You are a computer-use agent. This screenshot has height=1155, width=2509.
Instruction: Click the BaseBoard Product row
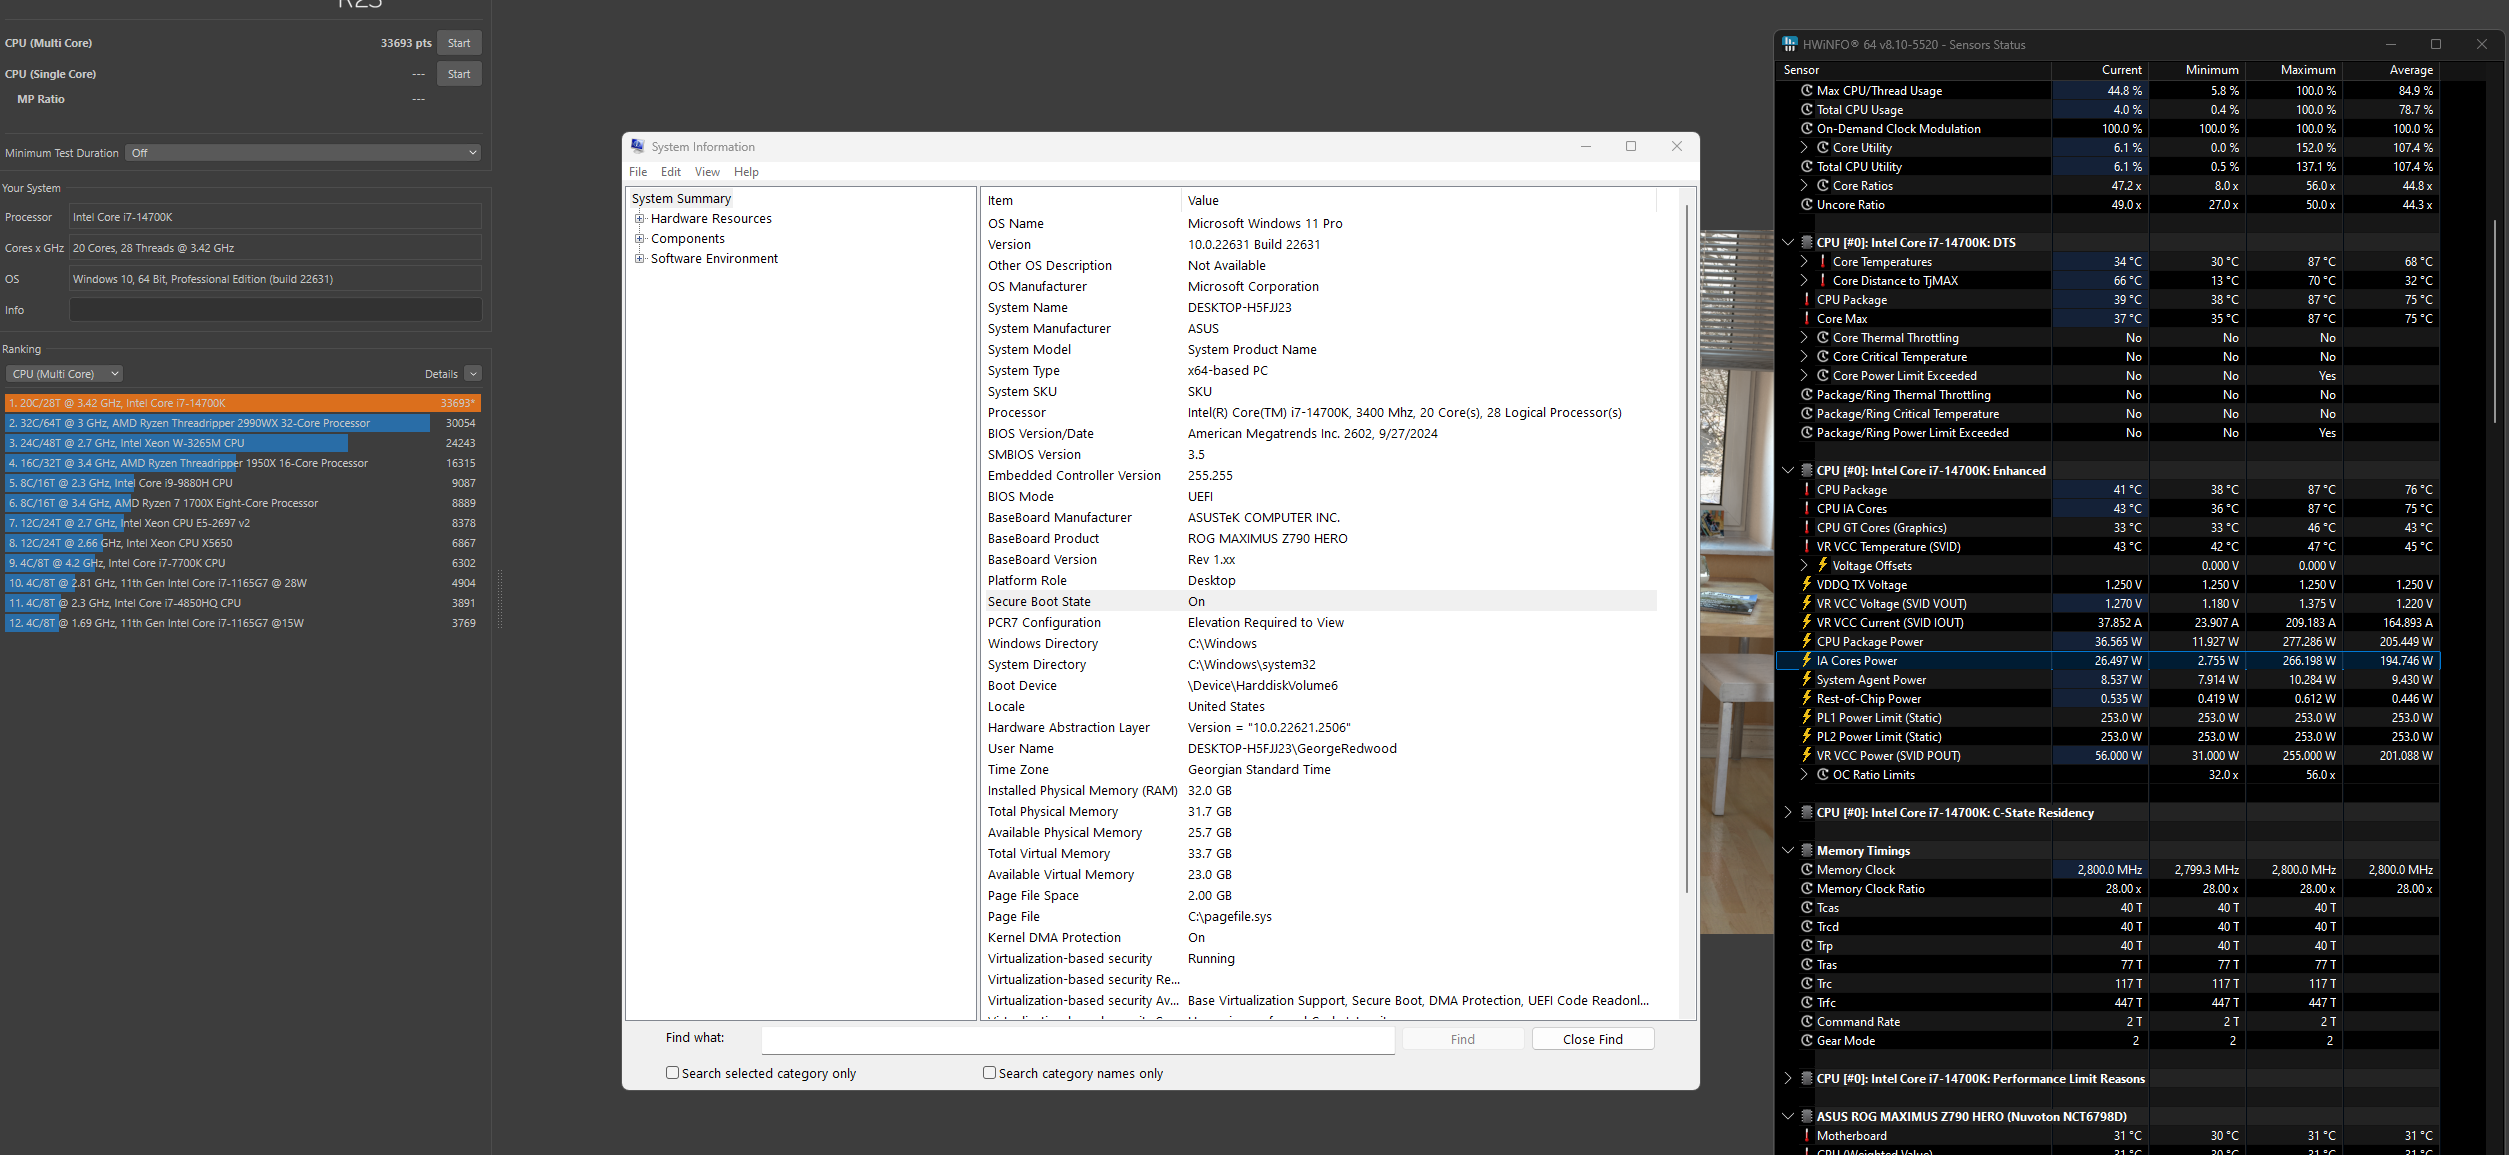pos(1320,538)
